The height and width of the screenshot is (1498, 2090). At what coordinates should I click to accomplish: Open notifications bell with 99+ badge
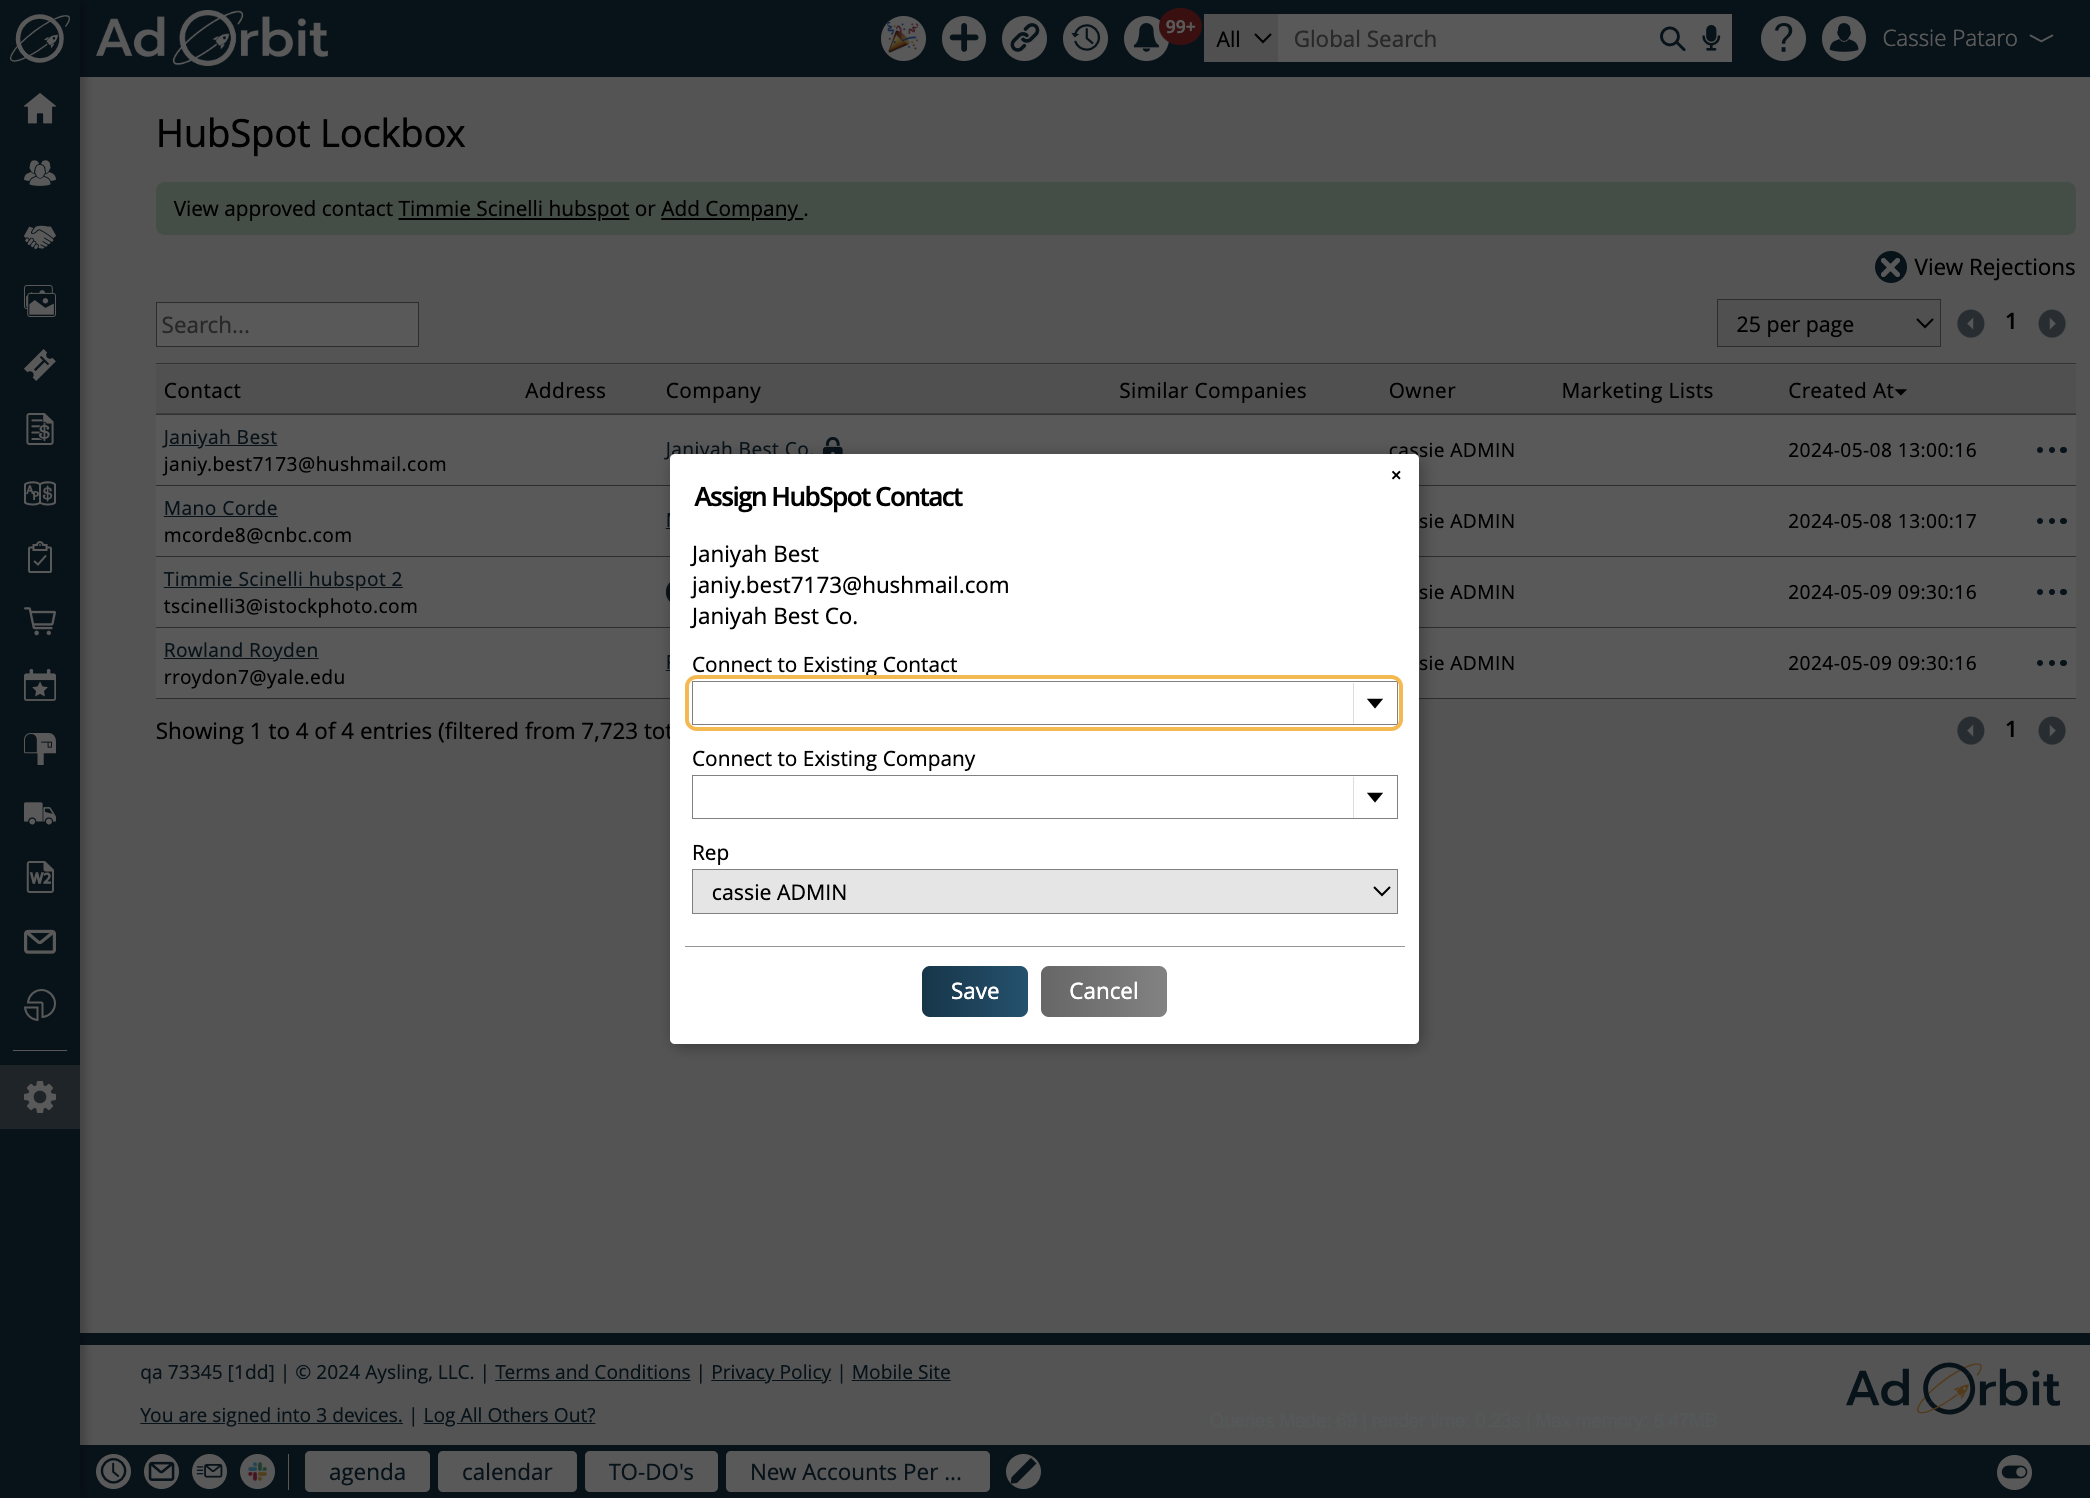point(1146,39)
